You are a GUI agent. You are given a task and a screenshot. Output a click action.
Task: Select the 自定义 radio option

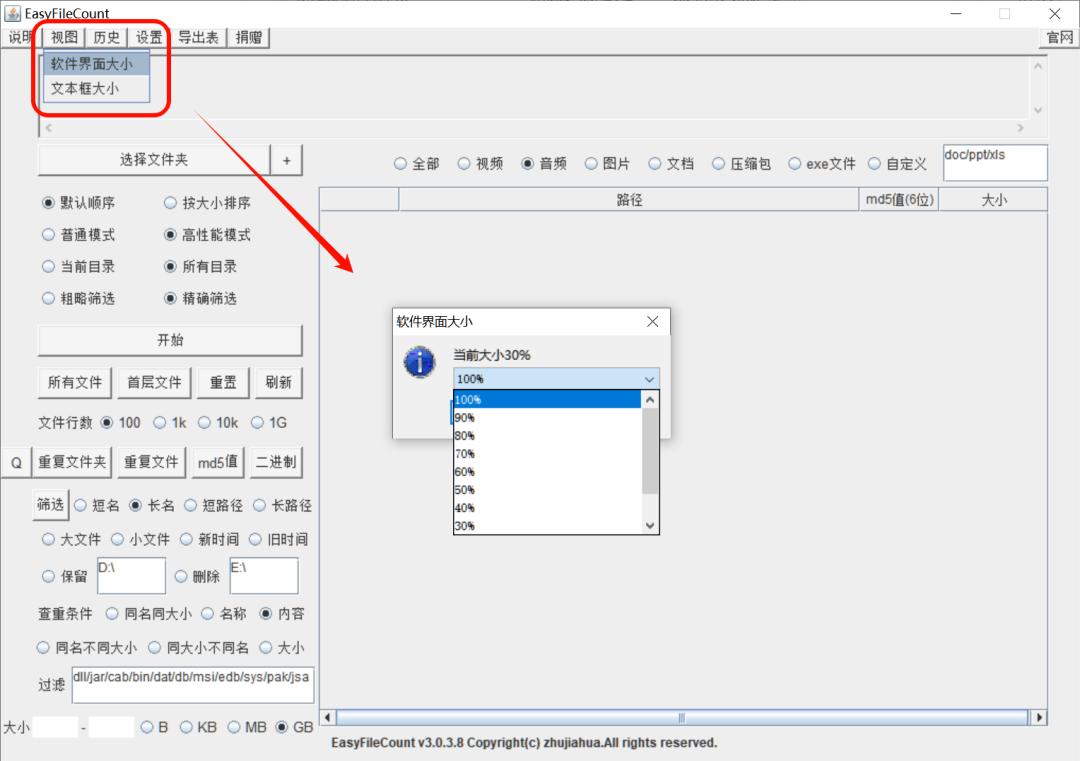point(897,164)
